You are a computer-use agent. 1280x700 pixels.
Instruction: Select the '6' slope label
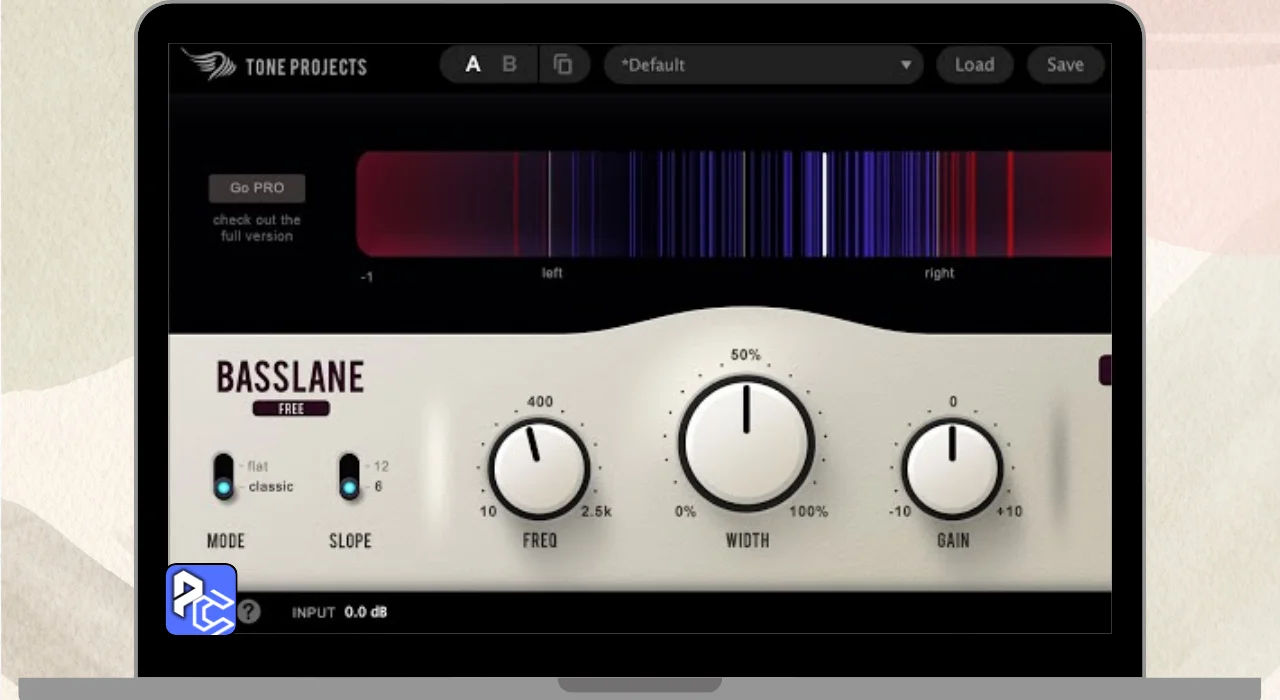(x=378, y=487)
